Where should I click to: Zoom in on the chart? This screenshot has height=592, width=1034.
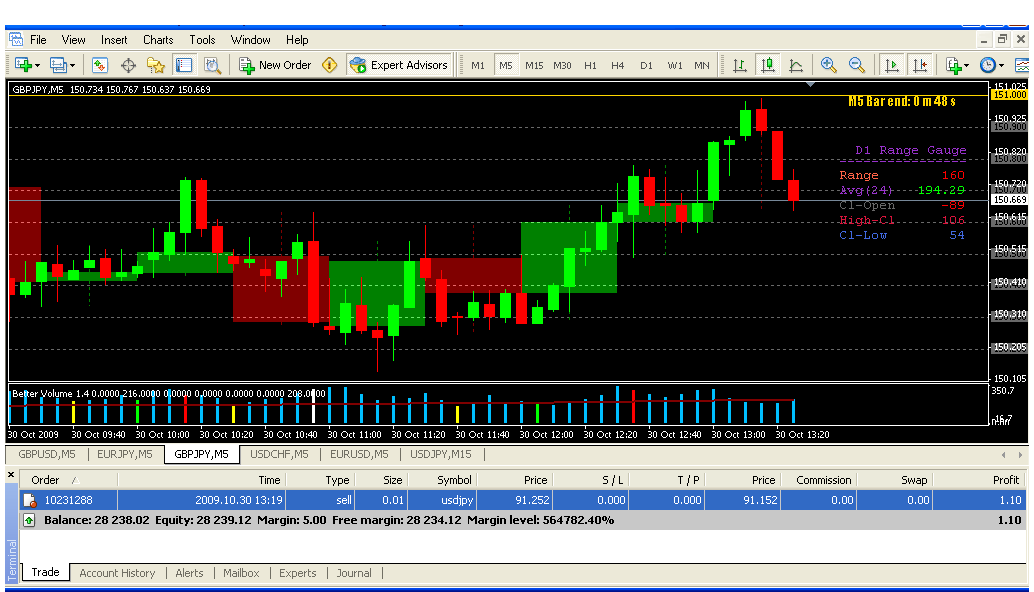click(x=829, y=65)
